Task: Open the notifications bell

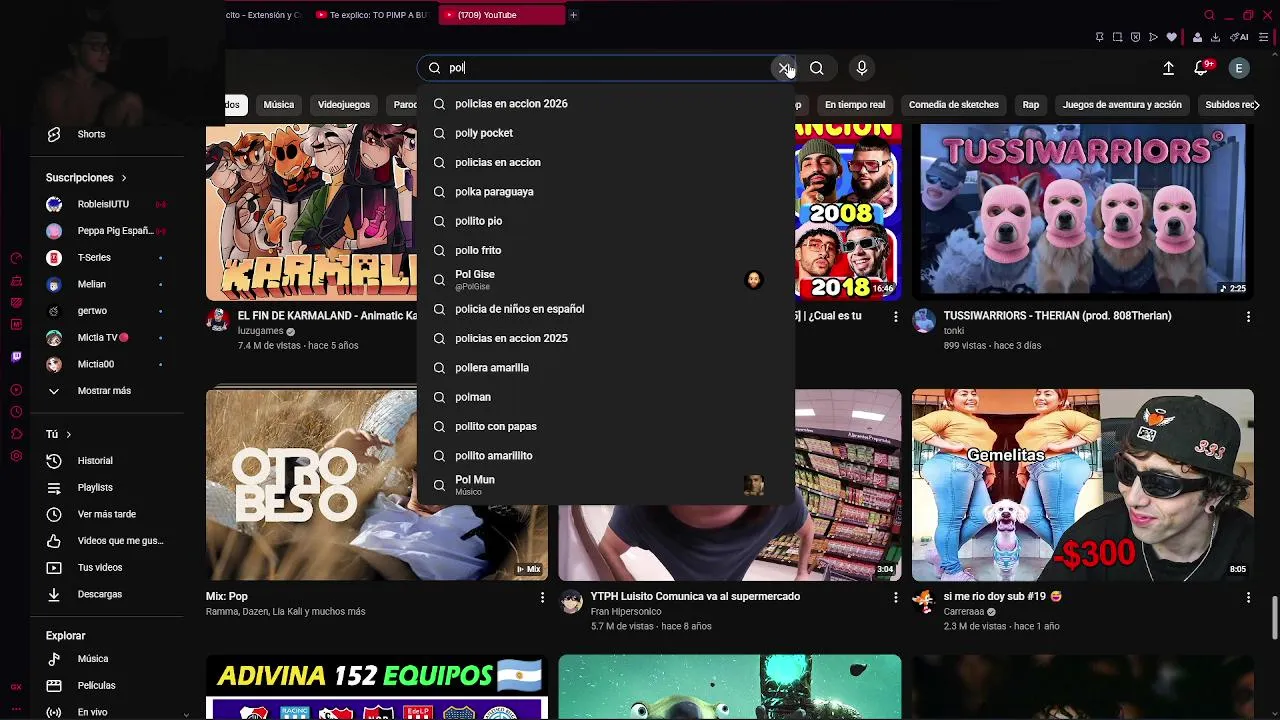Action: pos(1202,68)
